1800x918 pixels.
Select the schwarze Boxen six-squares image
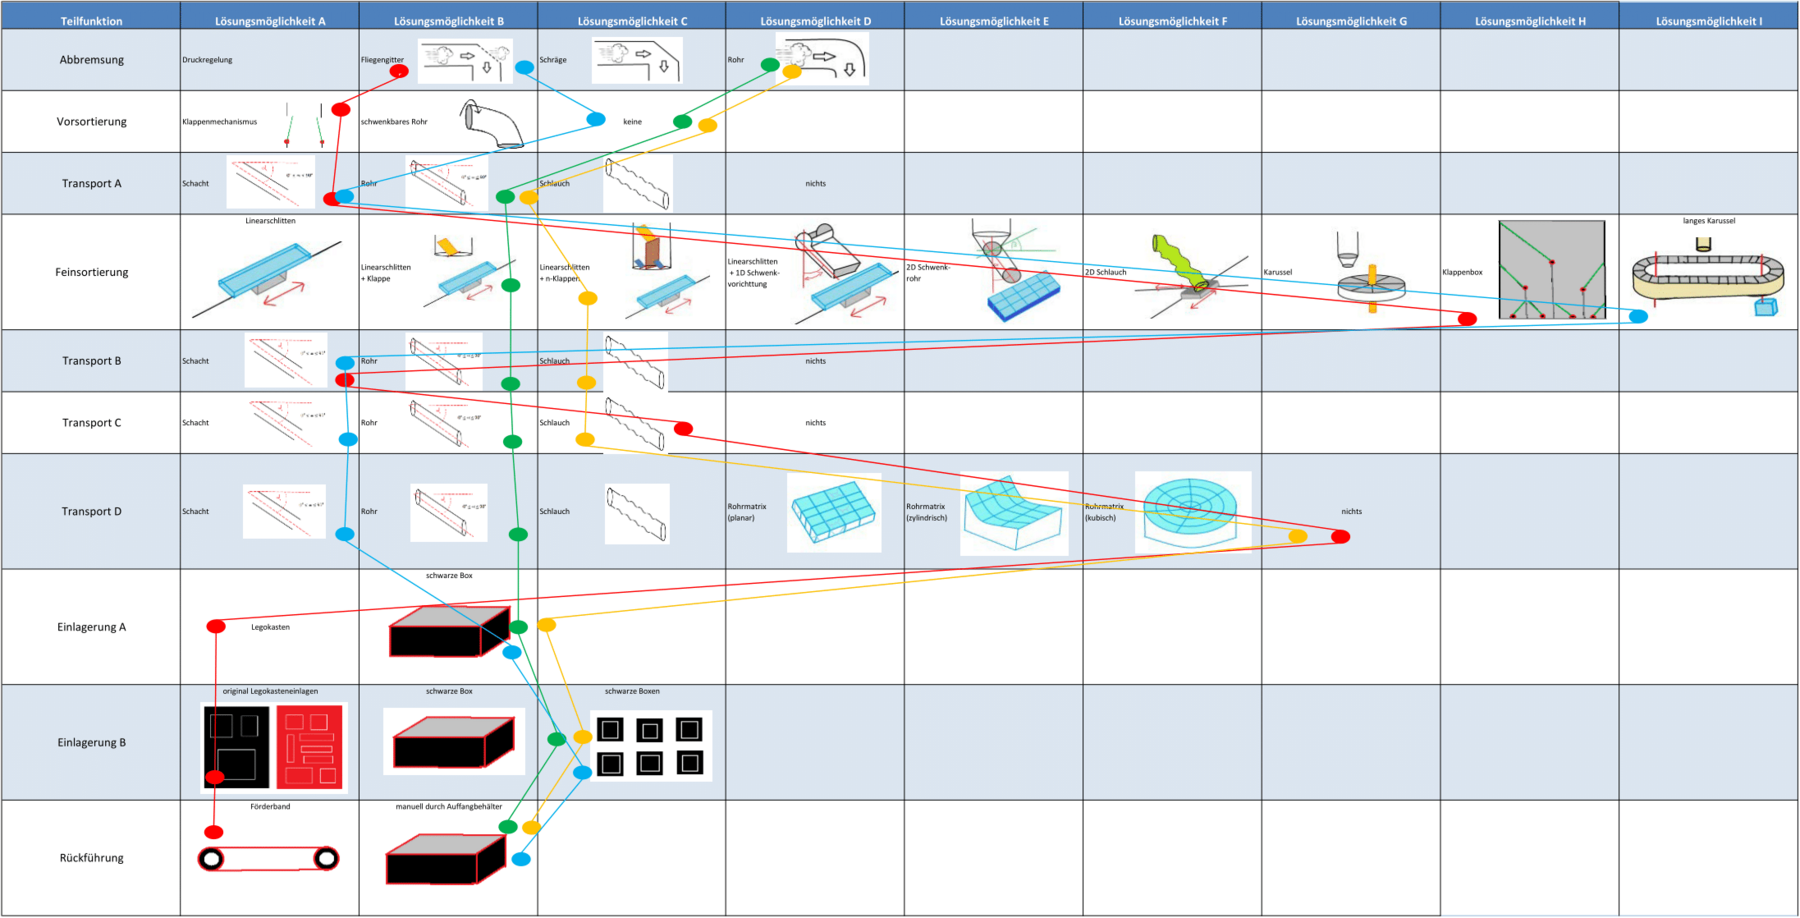pos(650,746)
